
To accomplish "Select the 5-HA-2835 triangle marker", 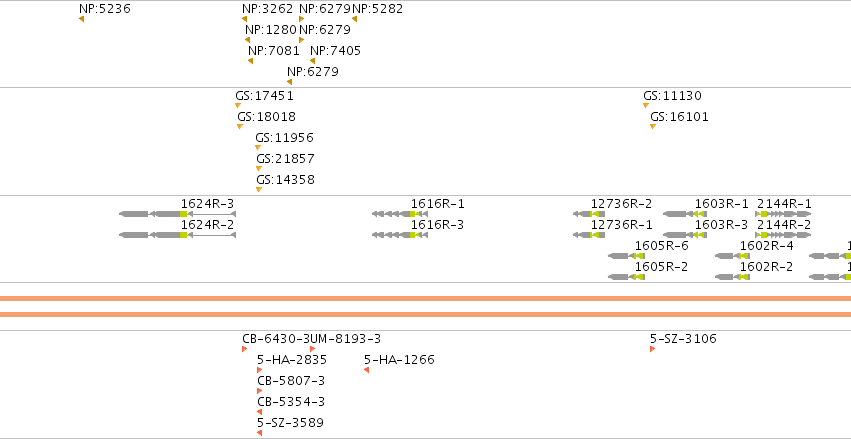I will [259, 370].
